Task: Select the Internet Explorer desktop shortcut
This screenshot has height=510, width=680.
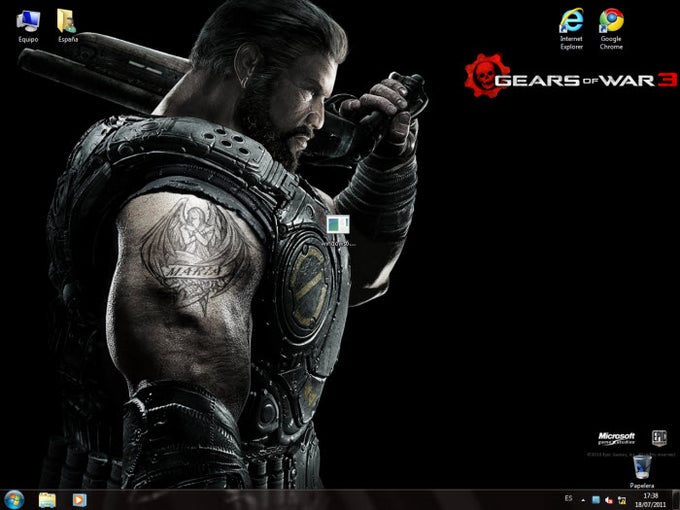Action: [x=571, y=29]
